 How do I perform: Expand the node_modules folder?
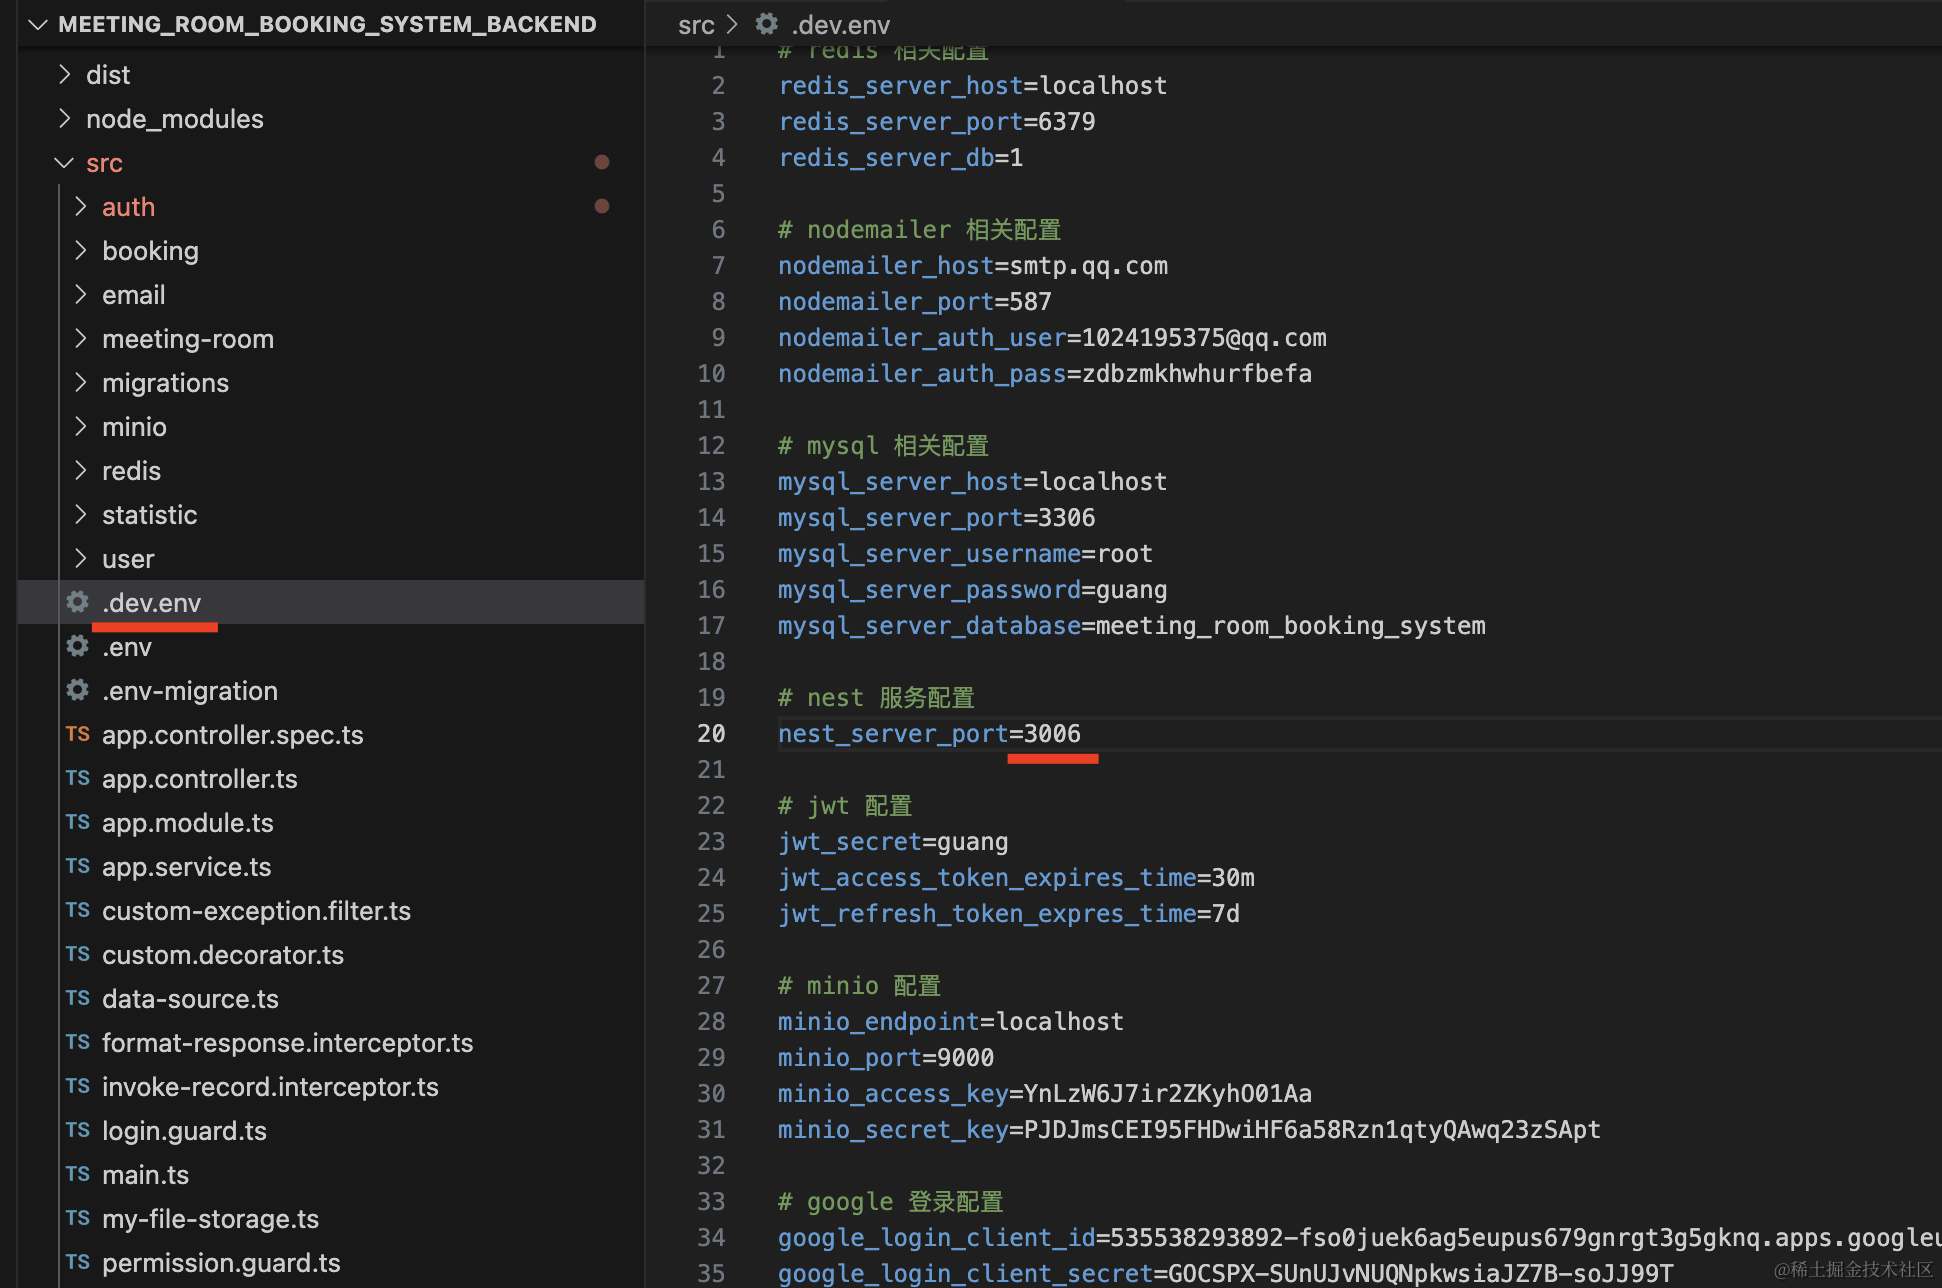[x=65, y=118]
